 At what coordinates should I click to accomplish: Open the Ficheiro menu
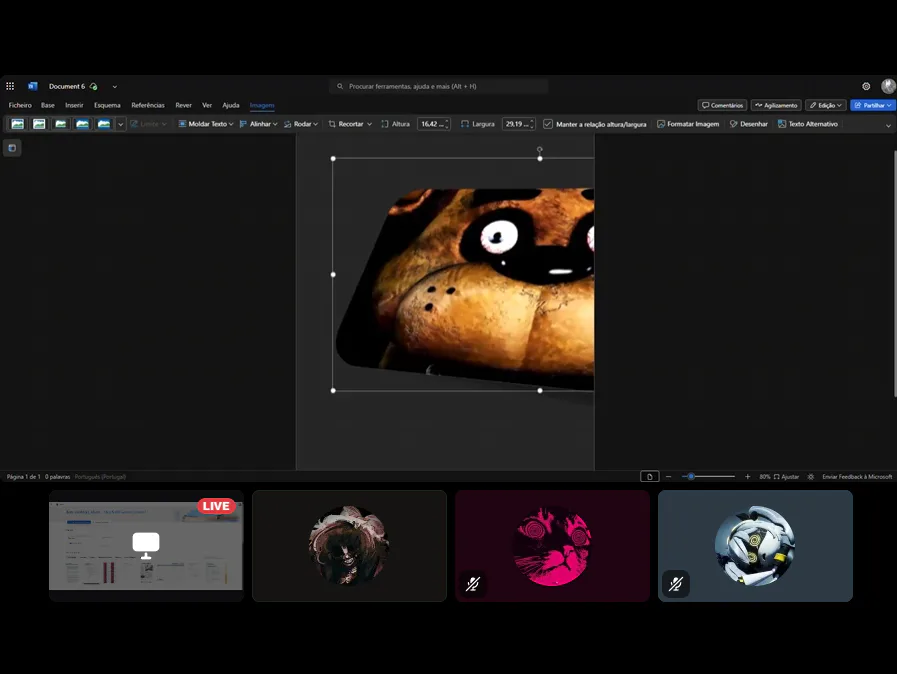[20, 105]
